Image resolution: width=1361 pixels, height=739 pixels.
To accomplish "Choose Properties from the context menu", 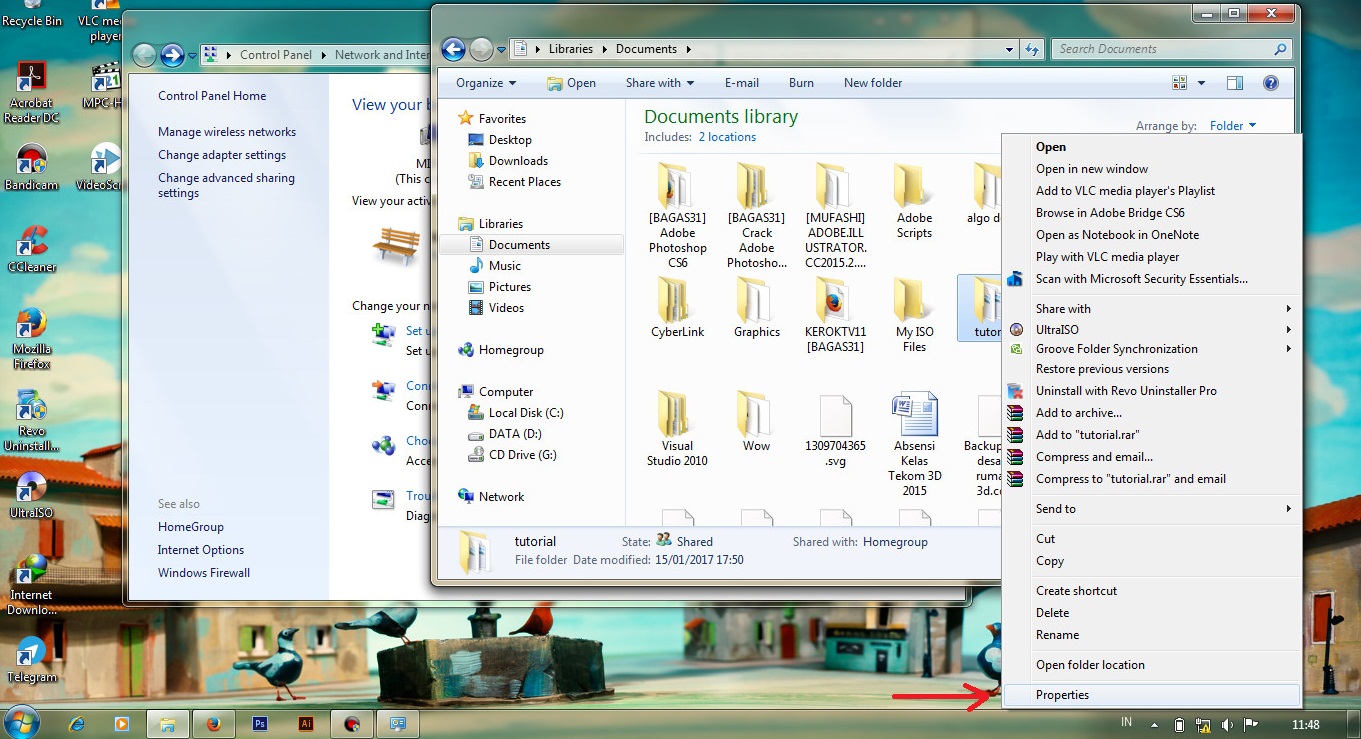I will point(1062,695).
